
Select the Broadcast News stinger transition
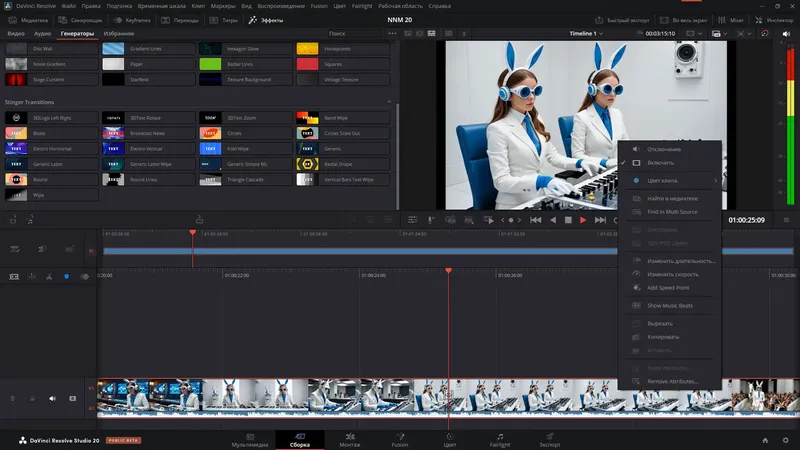[x=148, y=133]
